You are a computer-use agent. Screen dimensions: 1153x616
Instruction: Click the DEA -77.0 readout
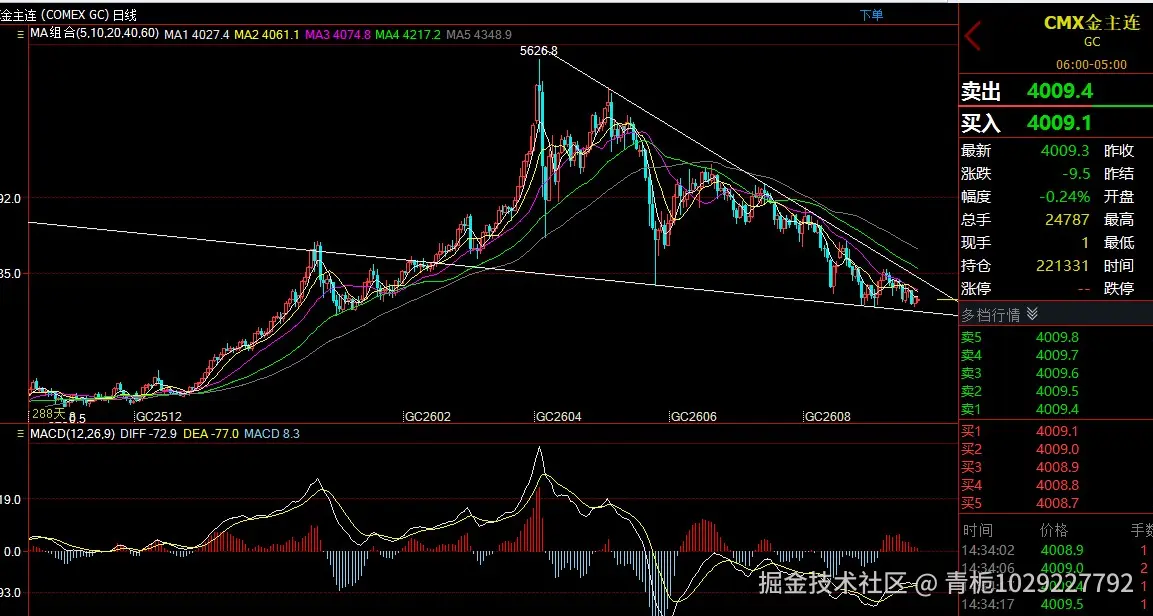211,434
